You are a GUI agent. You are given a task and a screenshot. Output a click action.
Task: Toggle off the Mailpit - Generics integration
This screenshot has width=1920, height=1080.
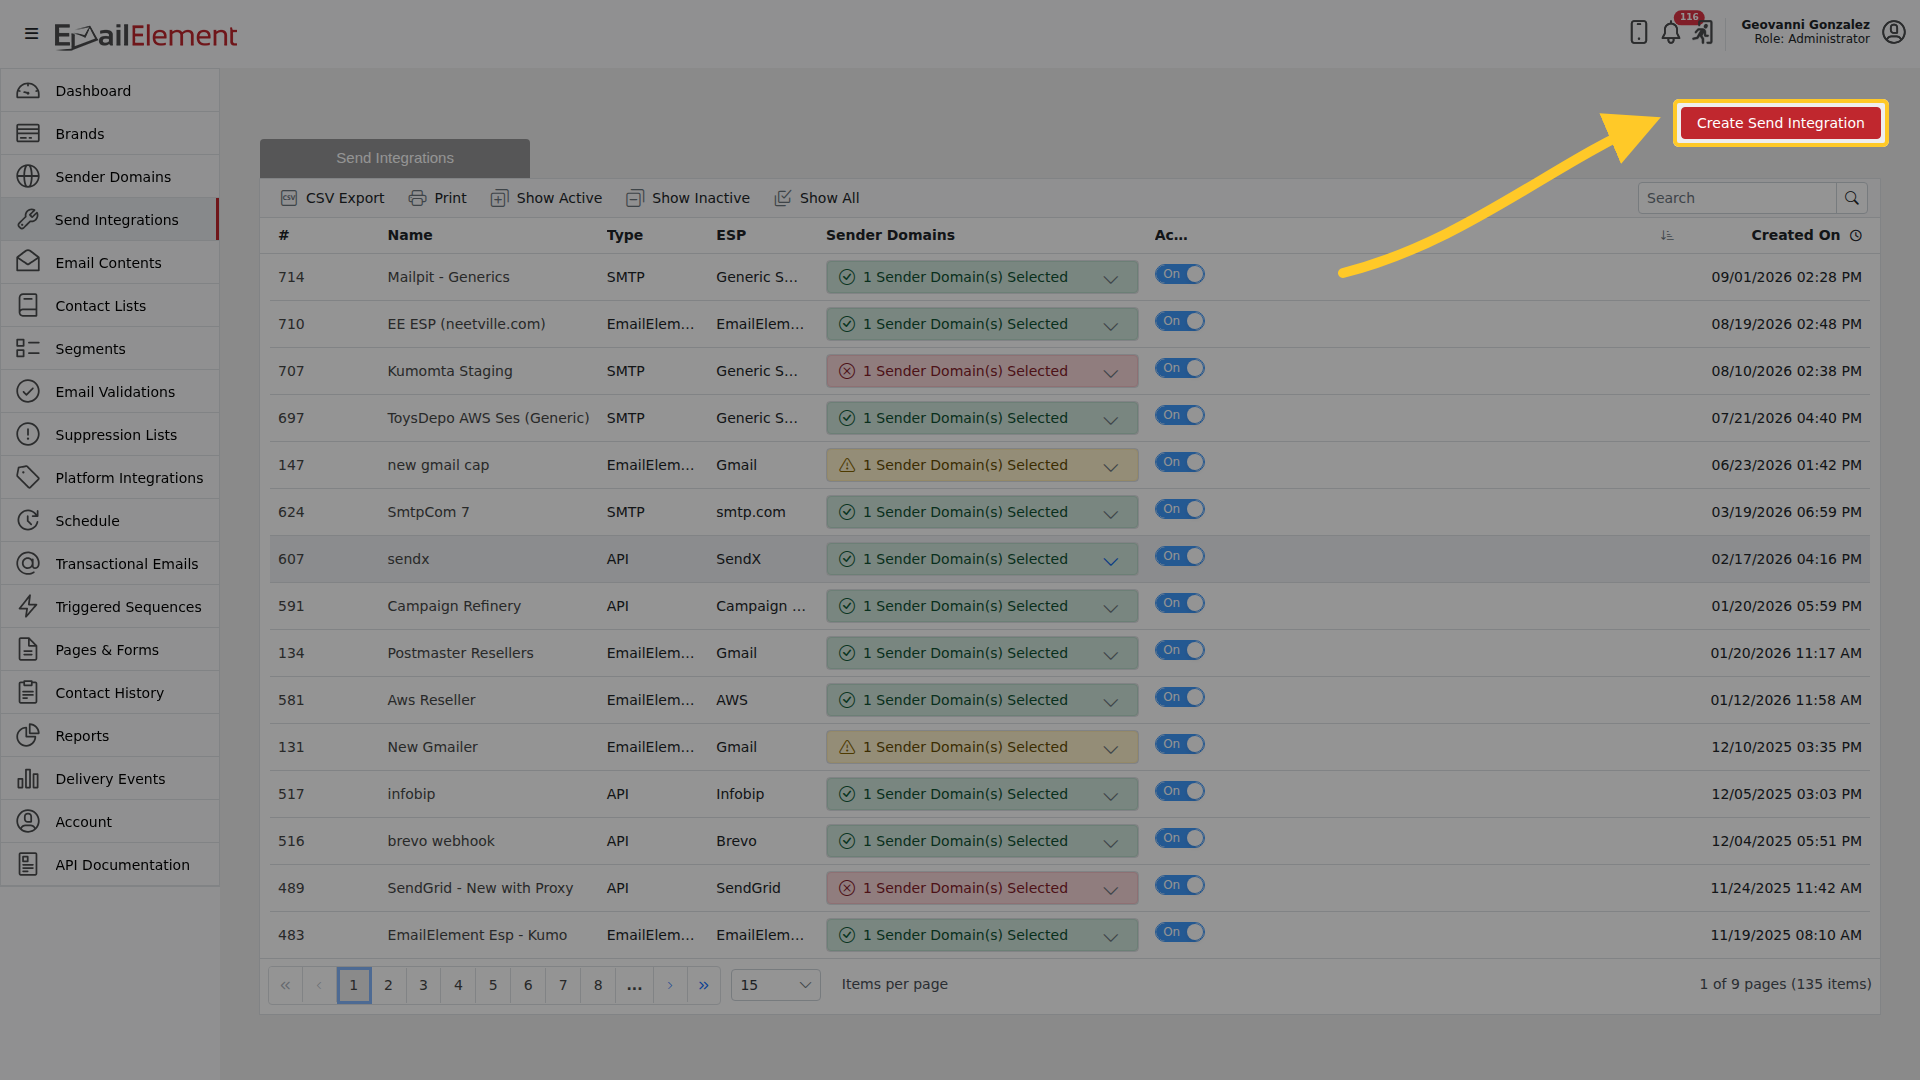pyautogui.click(x=1180, y=274)
